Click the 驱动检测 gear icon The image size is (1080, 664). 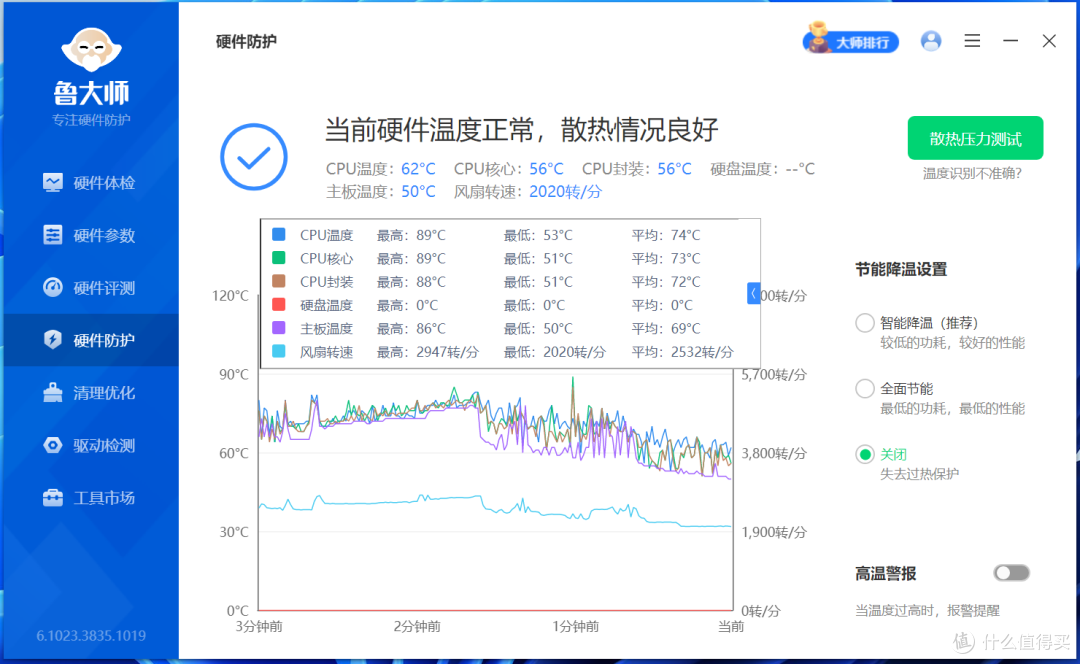pyautogui.click(x=52, y=445)
